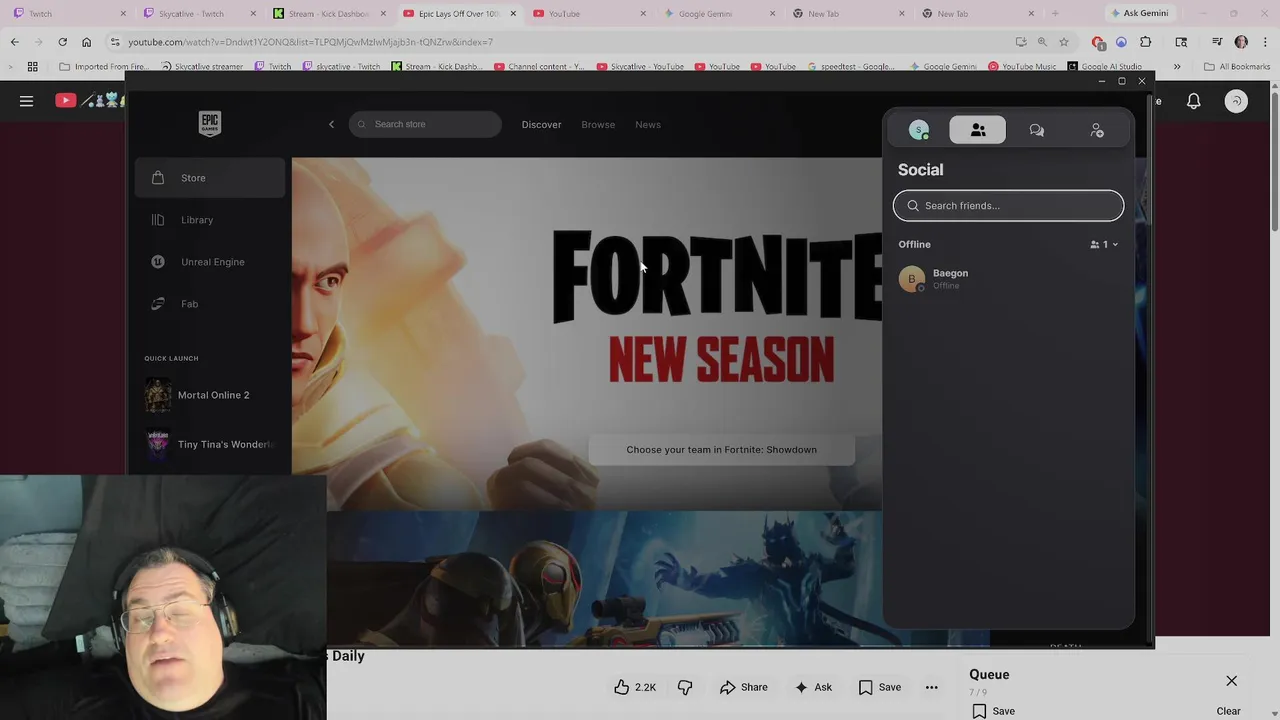Click the Library grid icon
Screen dimensions: 1280x720
(158, 220)
